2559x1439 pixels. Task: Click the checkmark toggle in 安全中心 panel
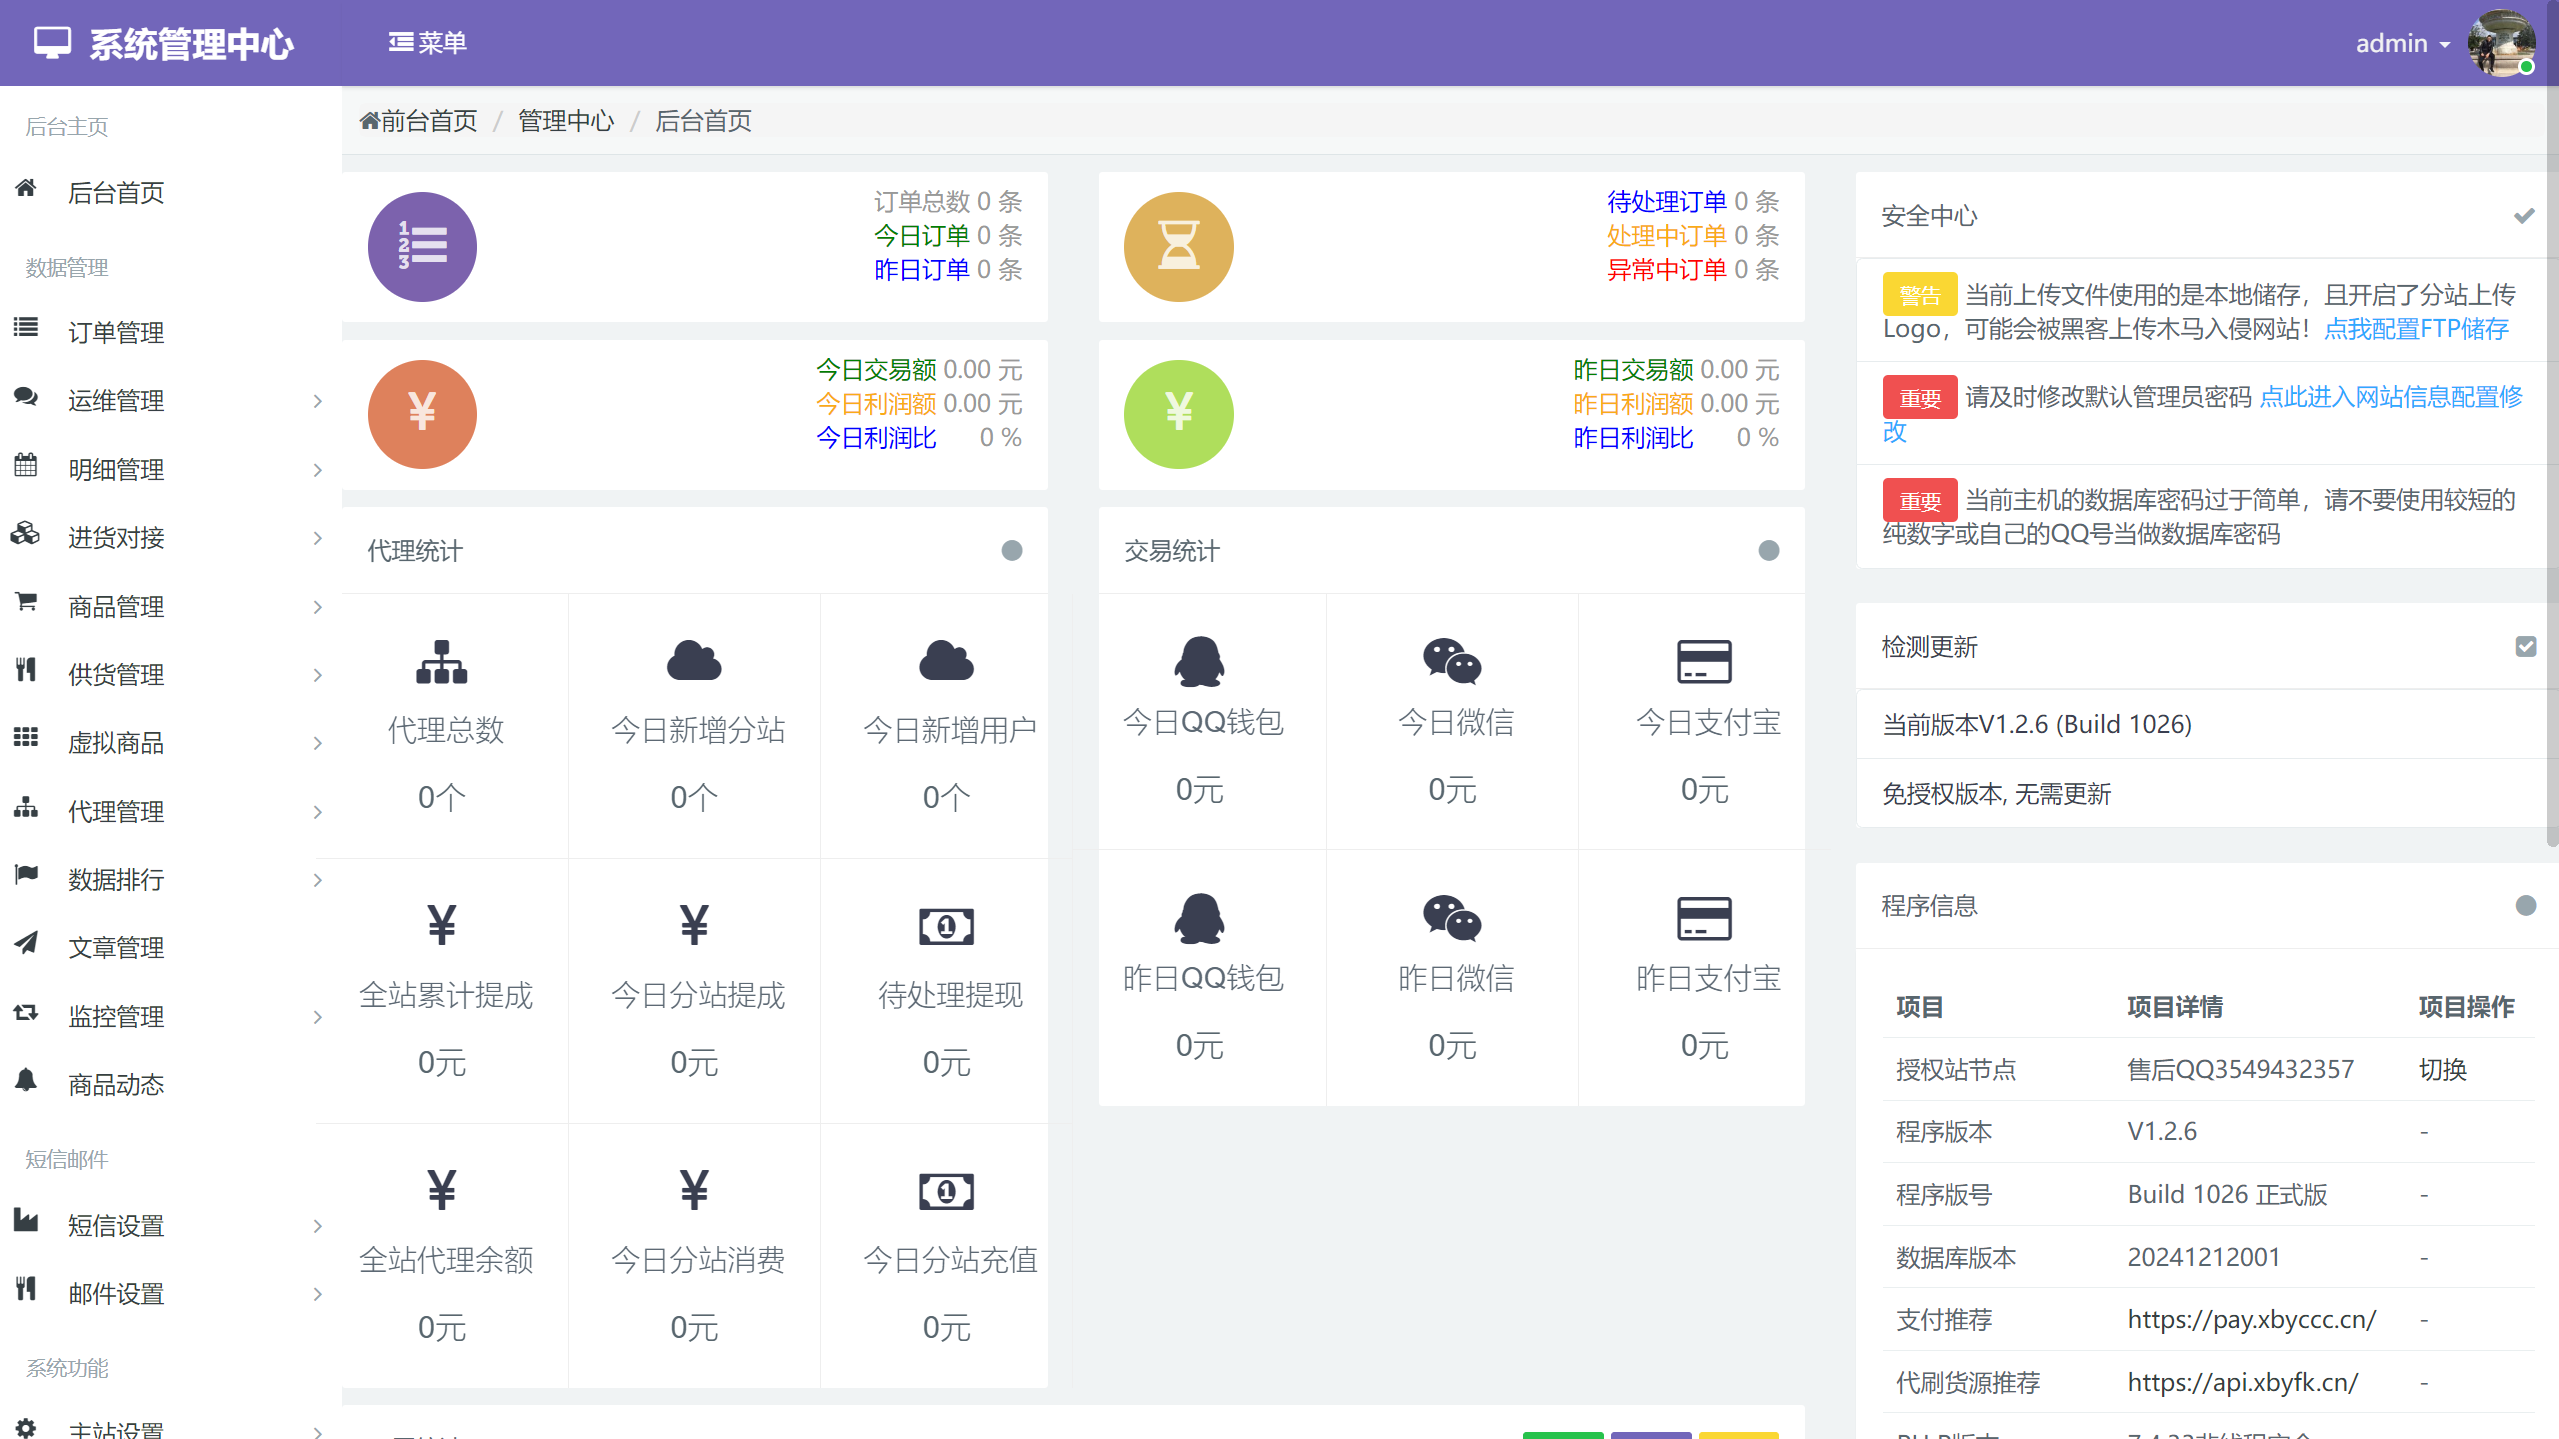point(2523,214)
